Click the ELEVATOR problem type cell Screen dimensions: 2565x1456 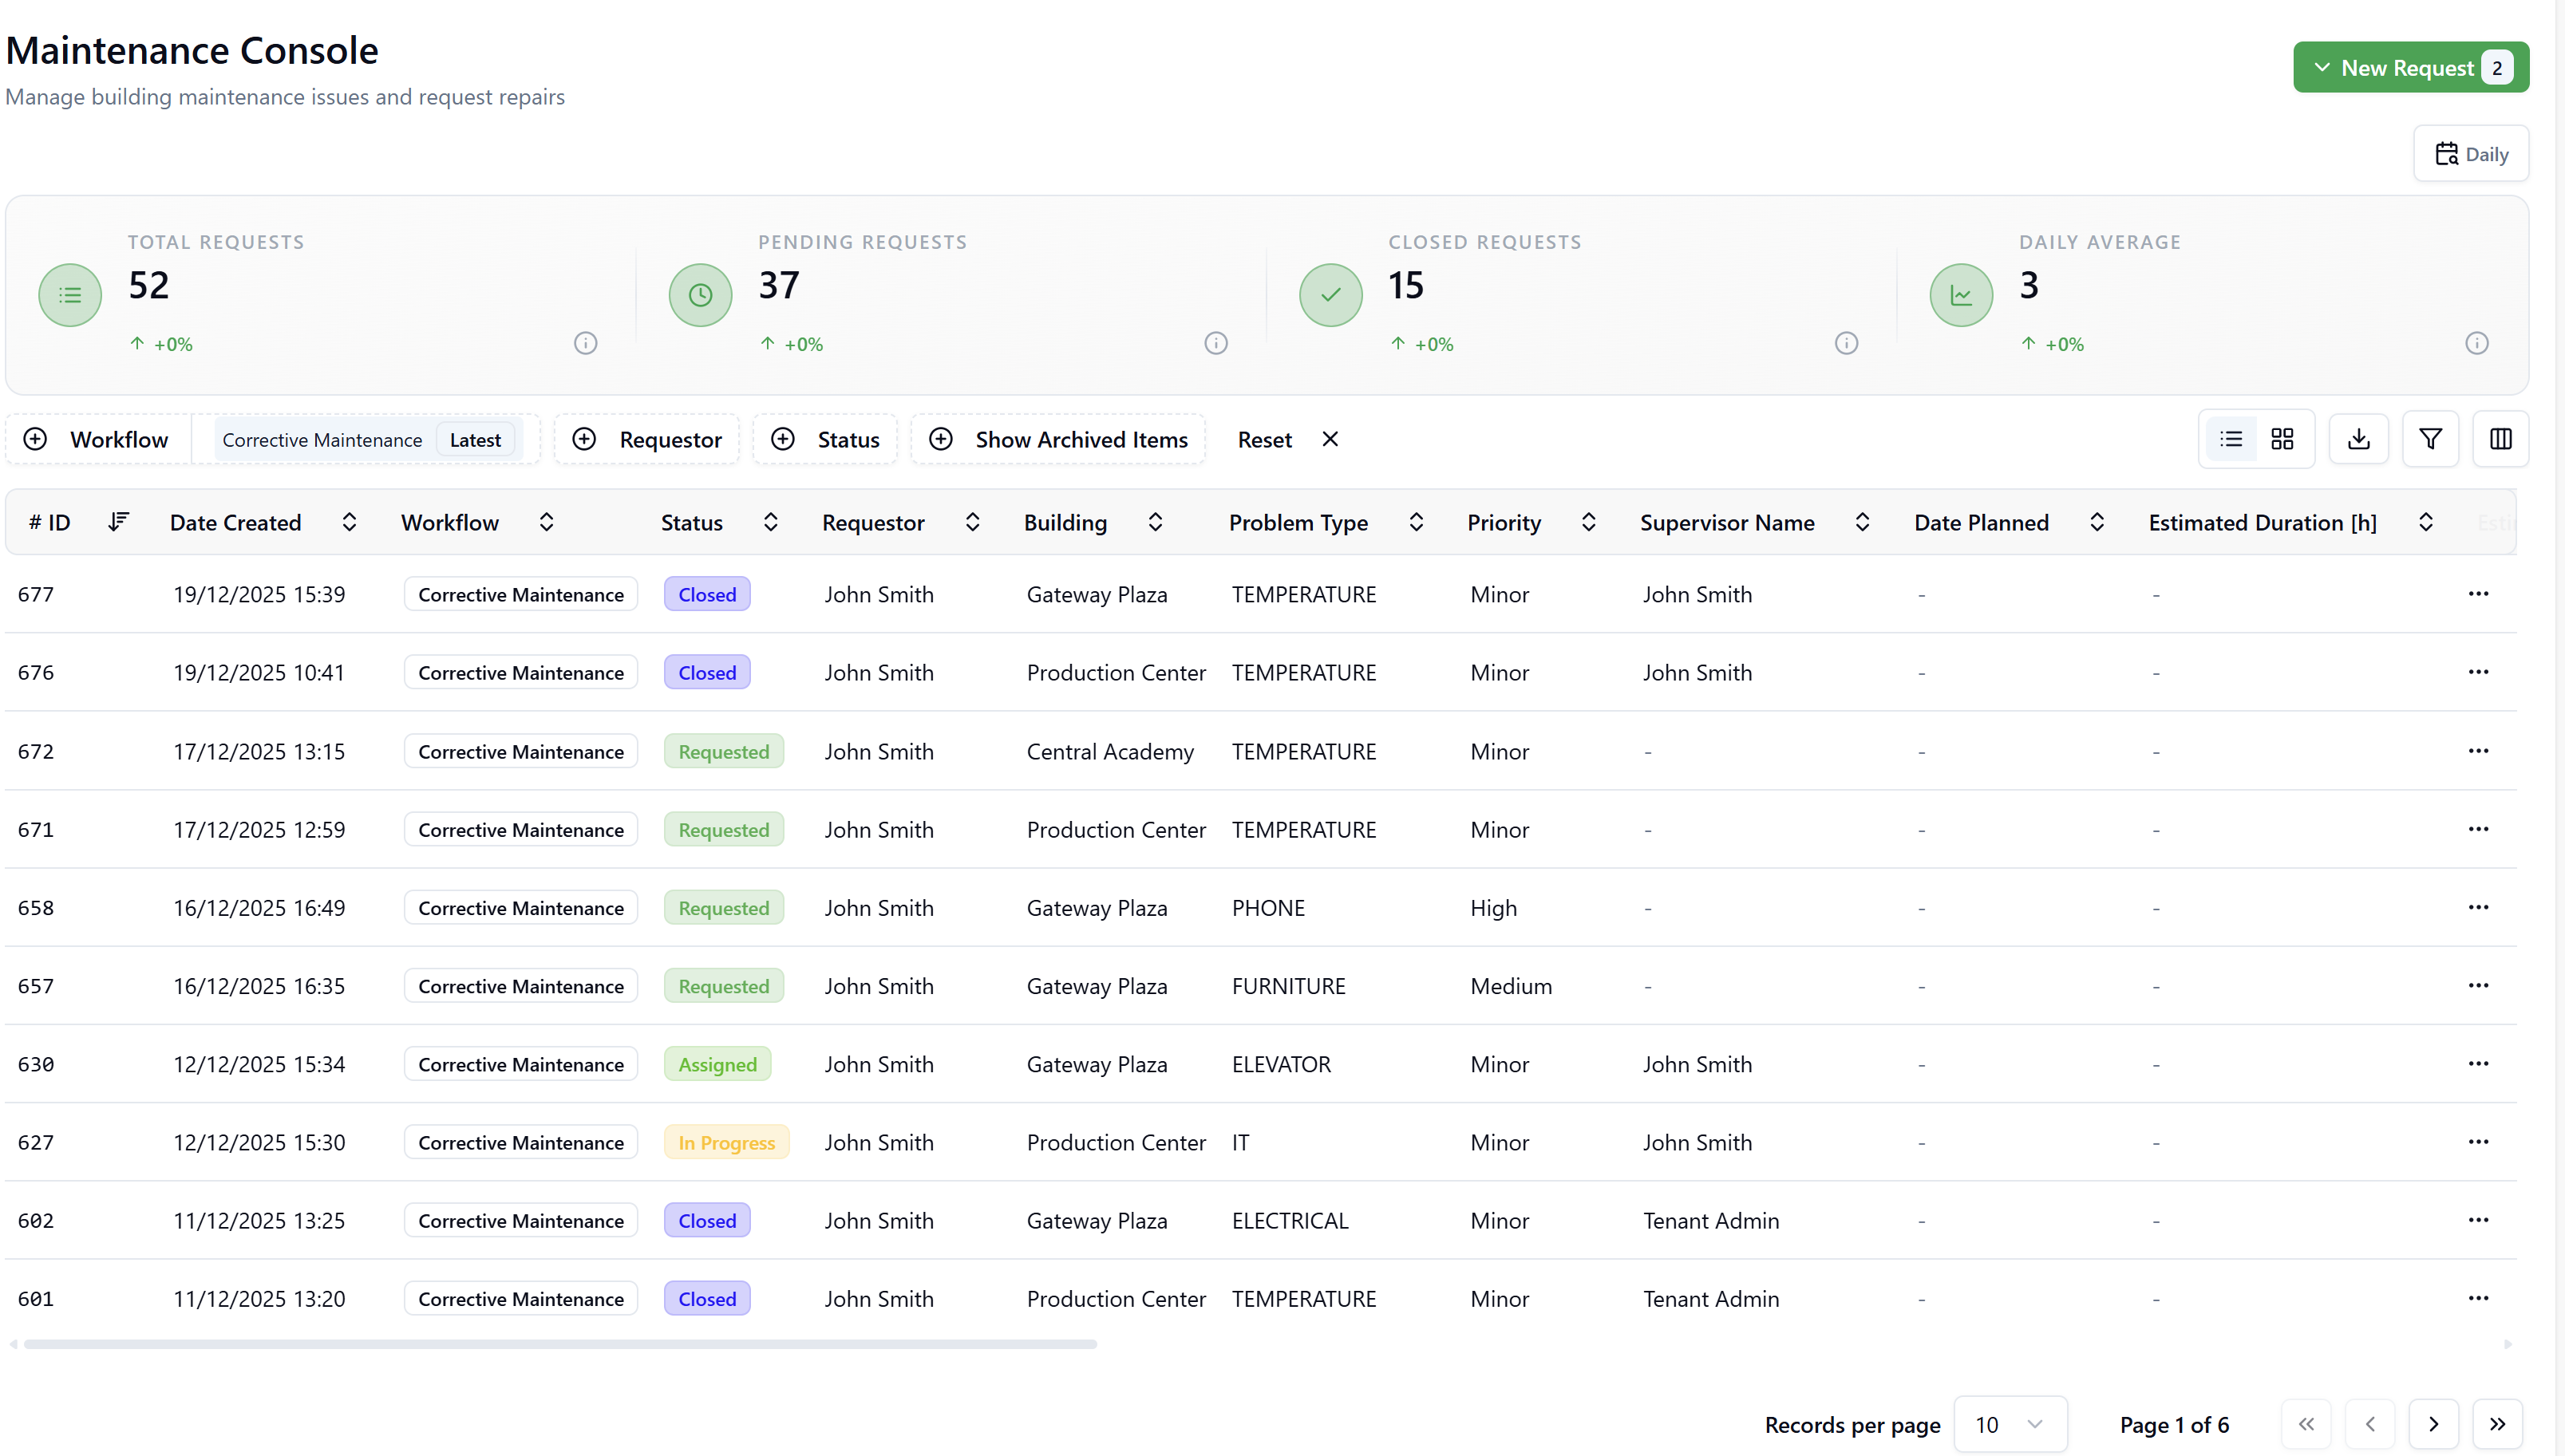pos(1281,1064)
